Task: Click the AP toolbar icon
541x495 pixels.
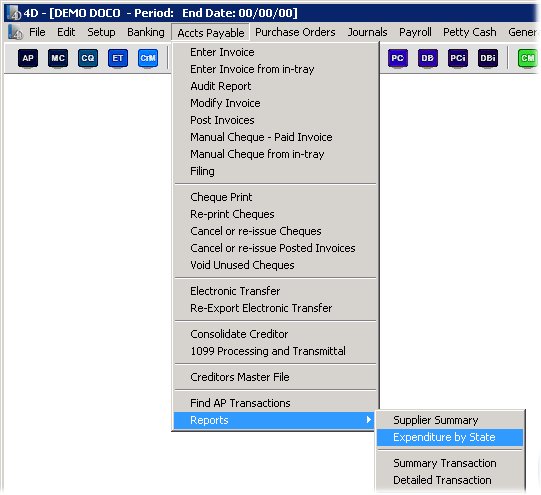Action: [28, 58]
